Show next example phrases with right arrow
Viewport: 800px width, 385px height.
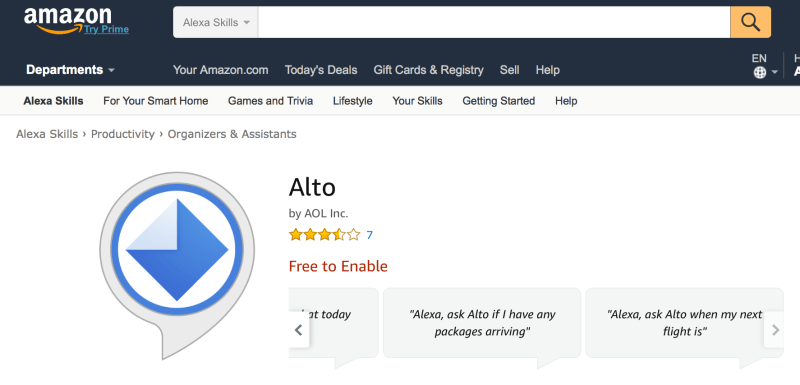(774, 330)
